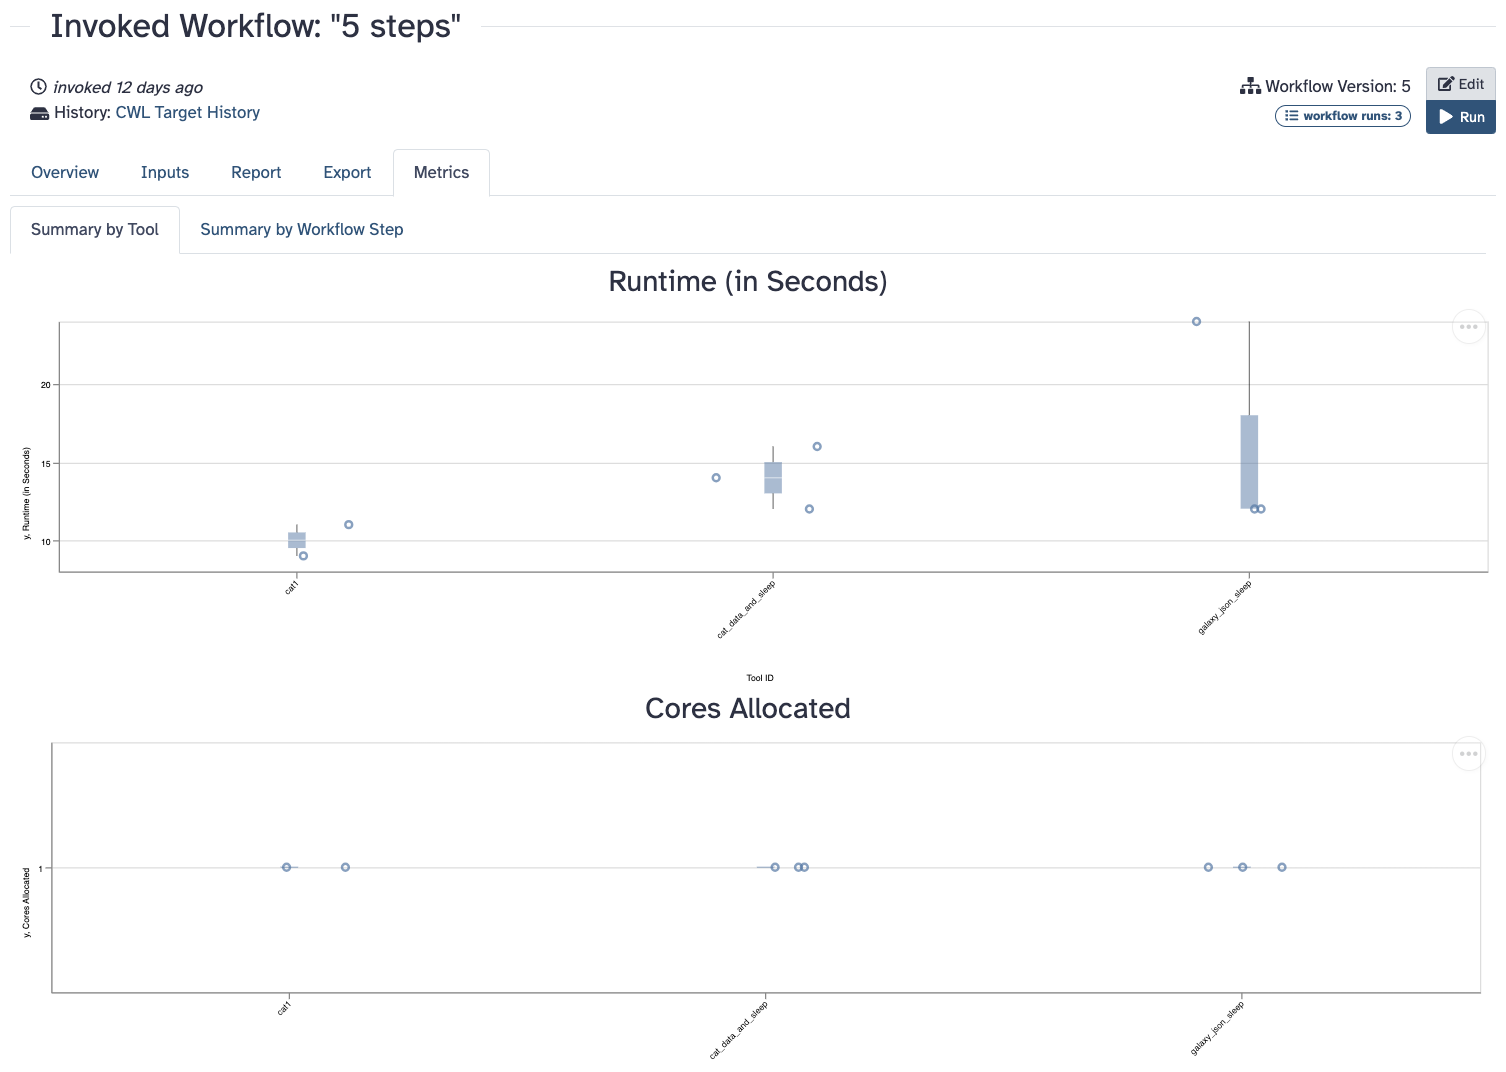Screen dimensions: 1506x1072
Task: Open the Export tab
Action: [x=346, y=172]
